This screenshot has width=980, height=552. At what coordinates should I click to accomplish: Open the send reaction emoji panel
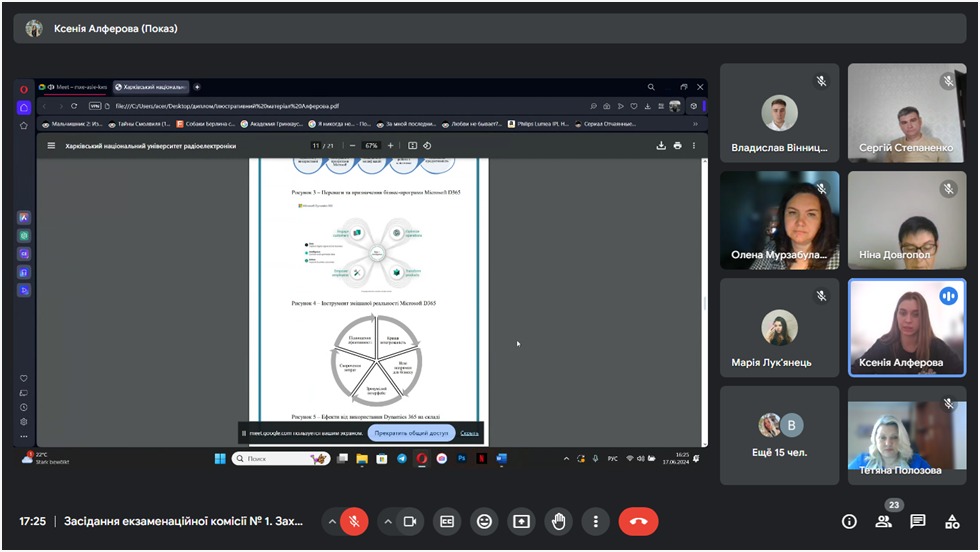click(x=485, y=521)
